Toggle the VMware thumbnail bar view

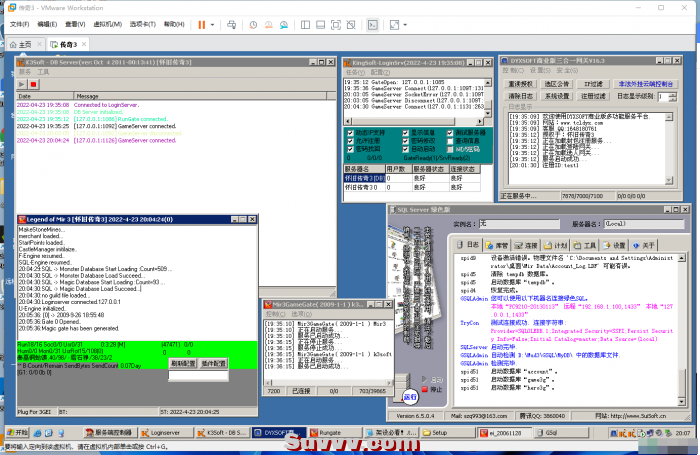[321, 25]
